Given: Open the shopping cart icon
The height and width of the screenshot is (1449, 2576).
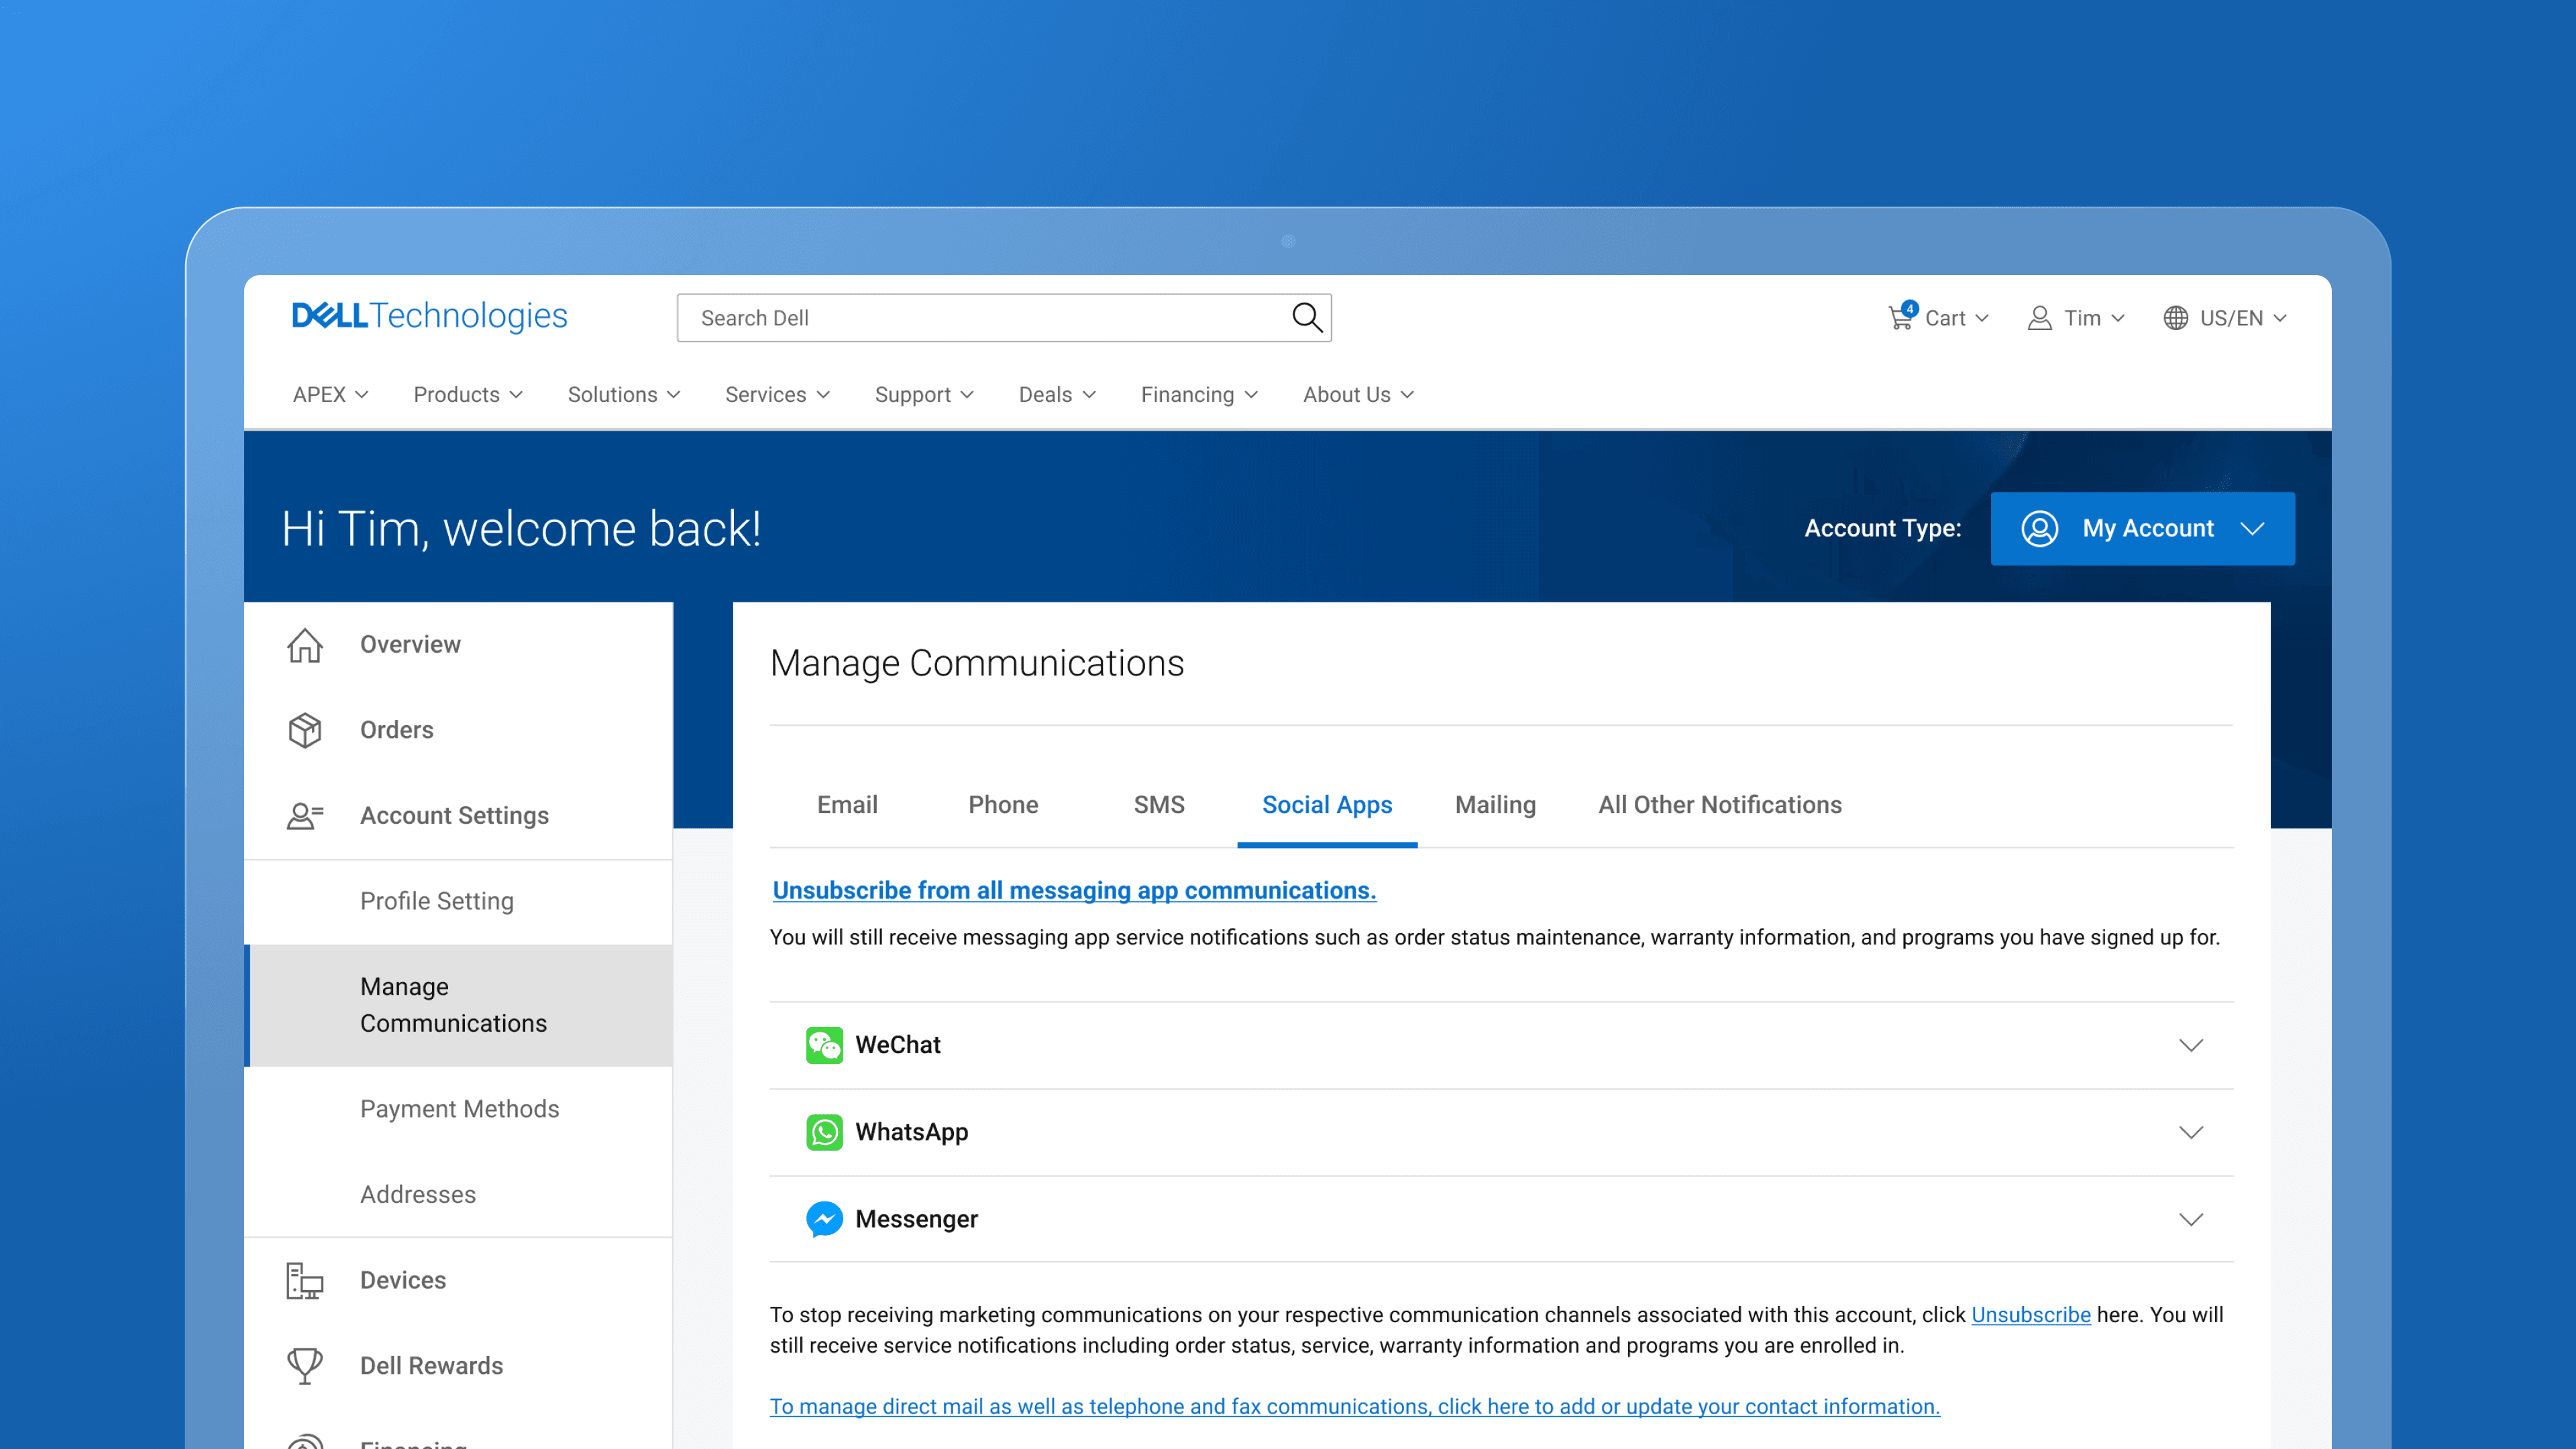Looking at the screenshot, I should (x=1900, y=318).
